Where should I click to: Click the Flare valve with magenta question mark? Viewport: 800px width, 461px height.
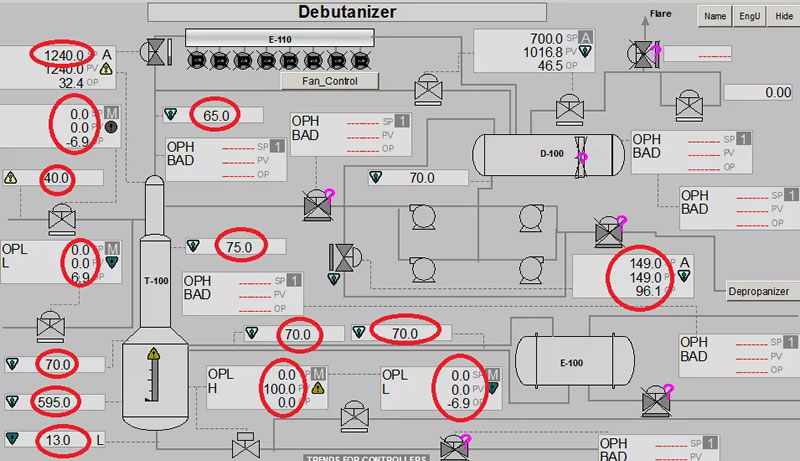pyautogui.click(x=644, y=54)
